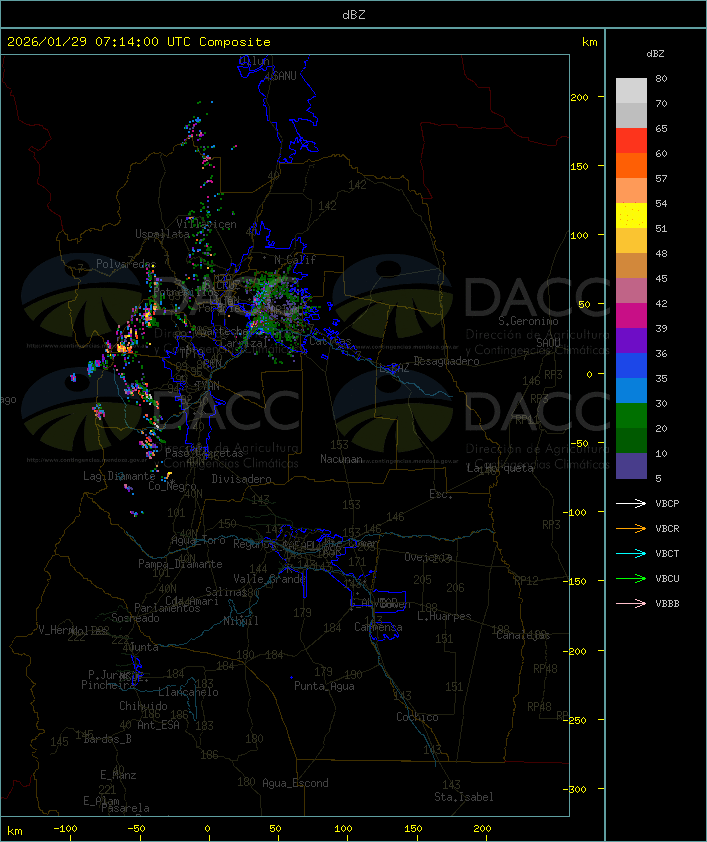707x842 pixels.
Task: Click the 'Carmensa' map label
Action: [x=378, y=627]
